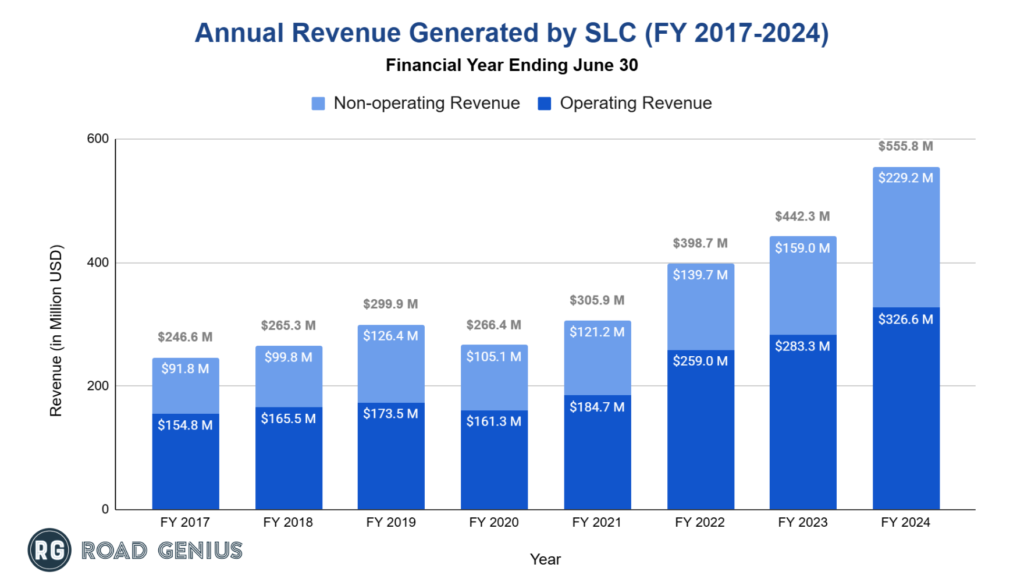Click the $246.6 M total above FY 2017
The height and width of the screenshot is (582, 1024).
185,339
